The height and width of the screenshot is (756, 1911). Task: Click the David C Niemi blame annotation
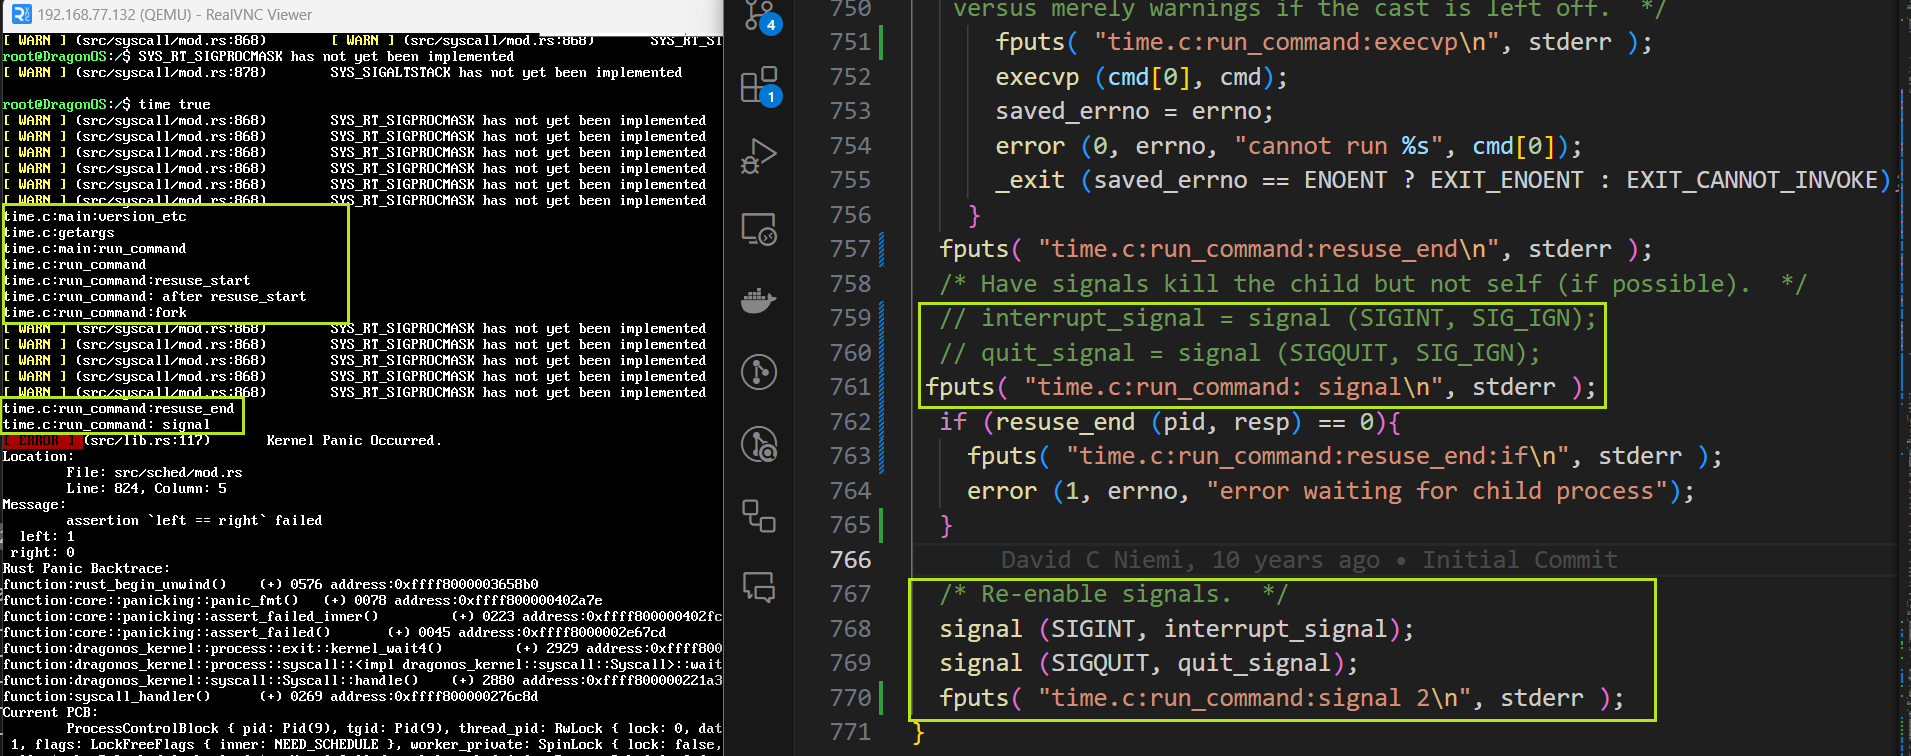pyautogui.click(x=1308, y=560)
